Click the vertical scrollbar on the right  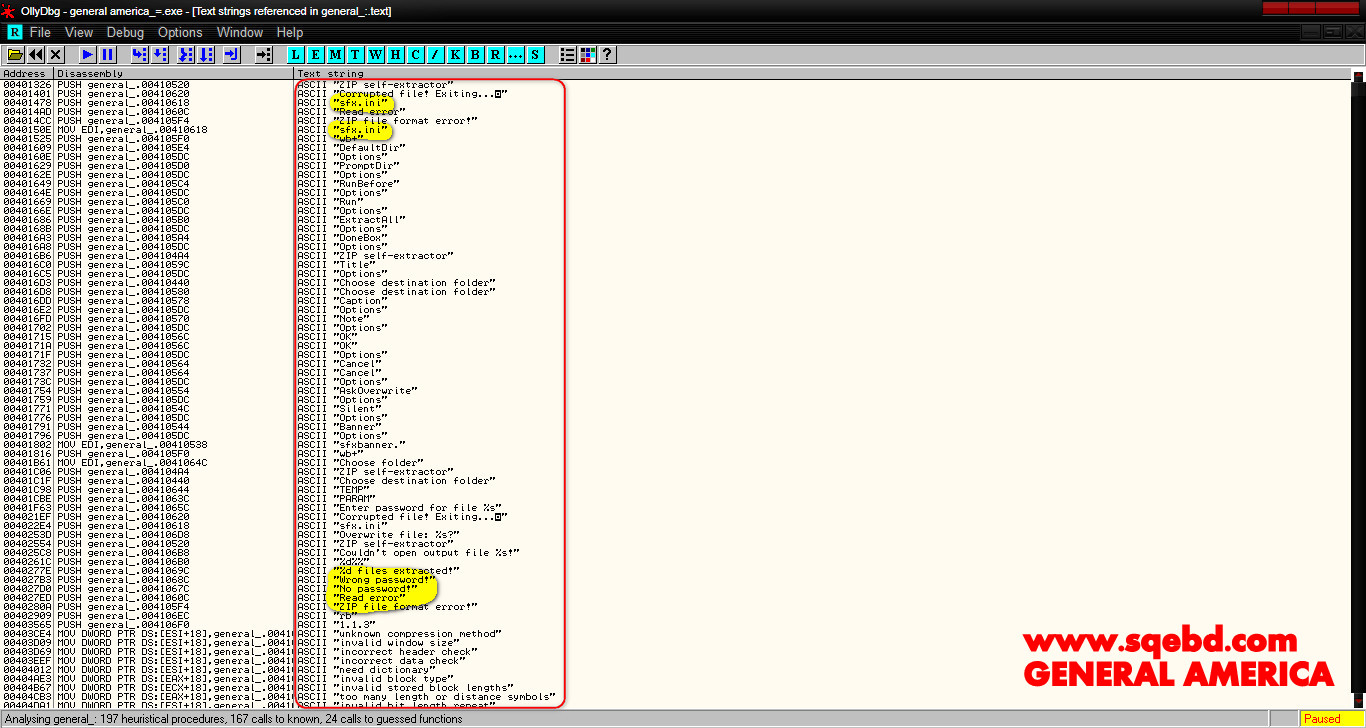tap(1358, 390)
